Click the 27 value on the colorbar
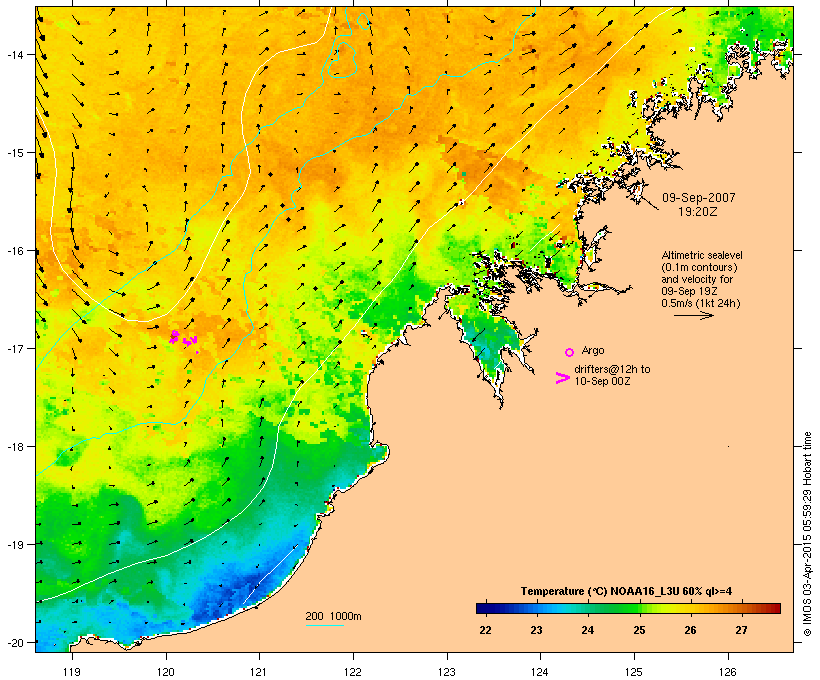The width and height of the screenshot is (820, 680). pos(742,630)
